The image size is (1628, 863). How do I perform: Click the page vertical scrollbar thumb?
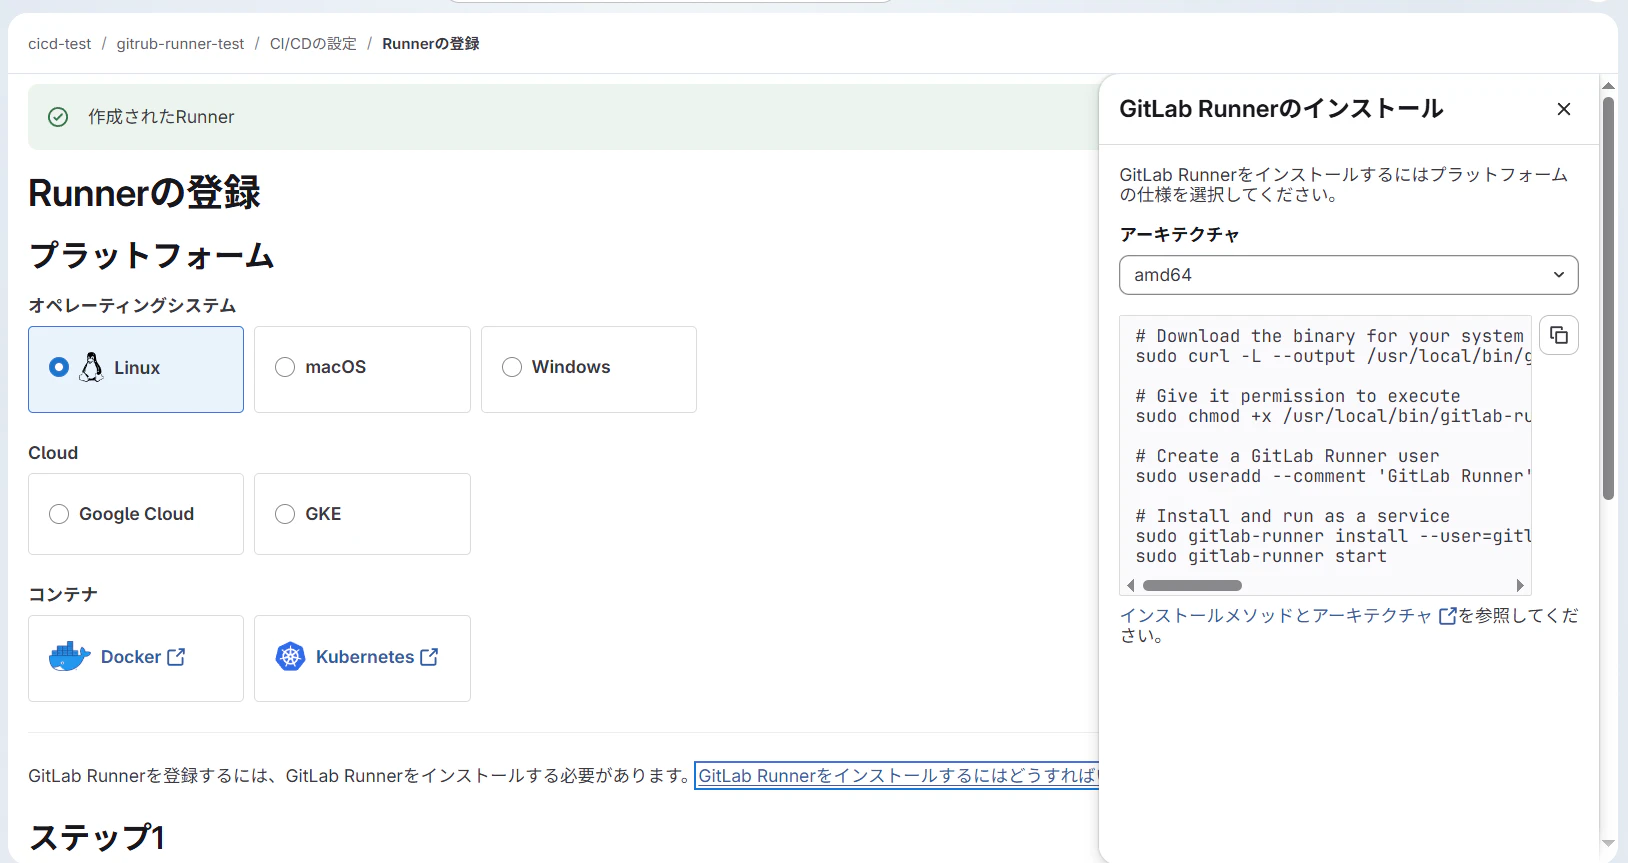[1608, 298]
